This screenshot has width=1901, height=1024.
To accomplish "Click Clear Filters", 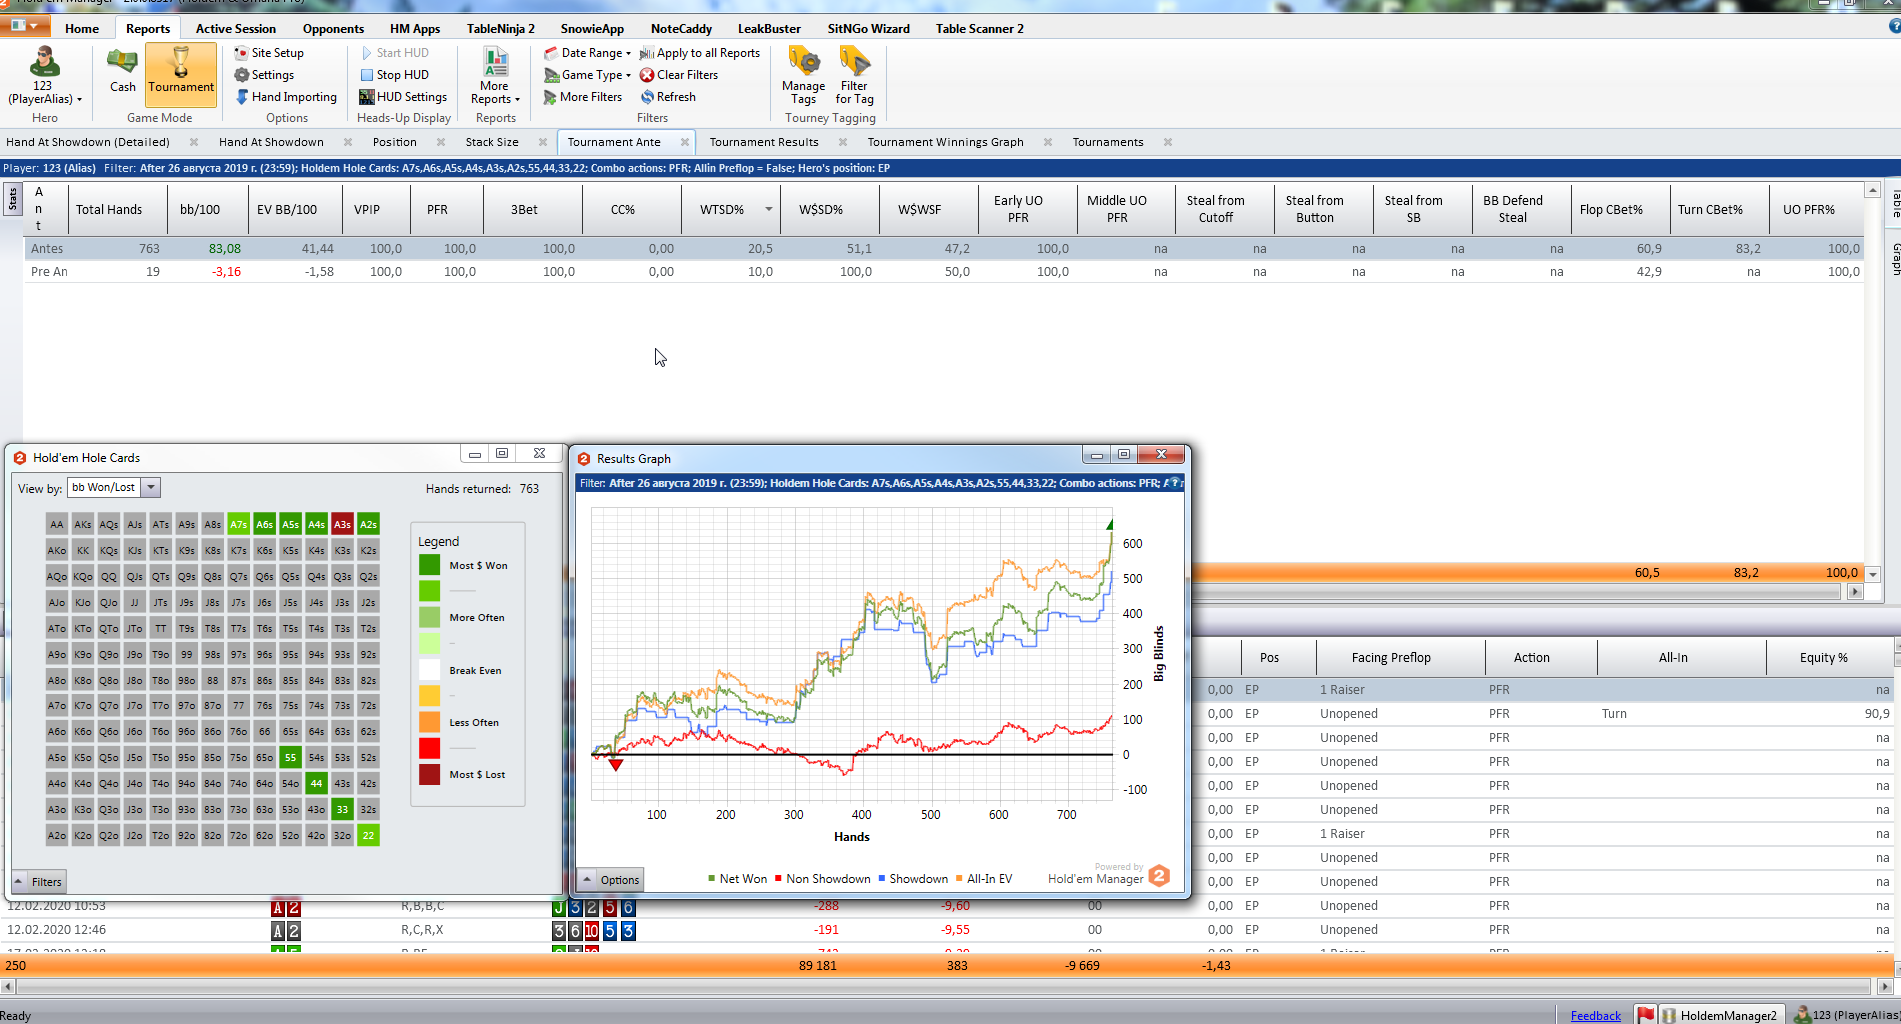I will (679, 75).
